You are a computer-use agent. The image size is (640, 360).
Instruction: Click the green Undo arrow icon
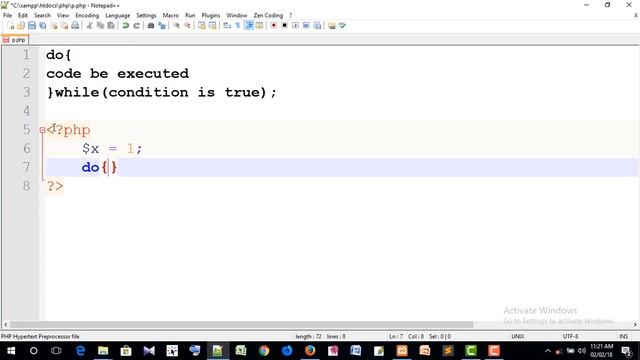tap(126, 26)
